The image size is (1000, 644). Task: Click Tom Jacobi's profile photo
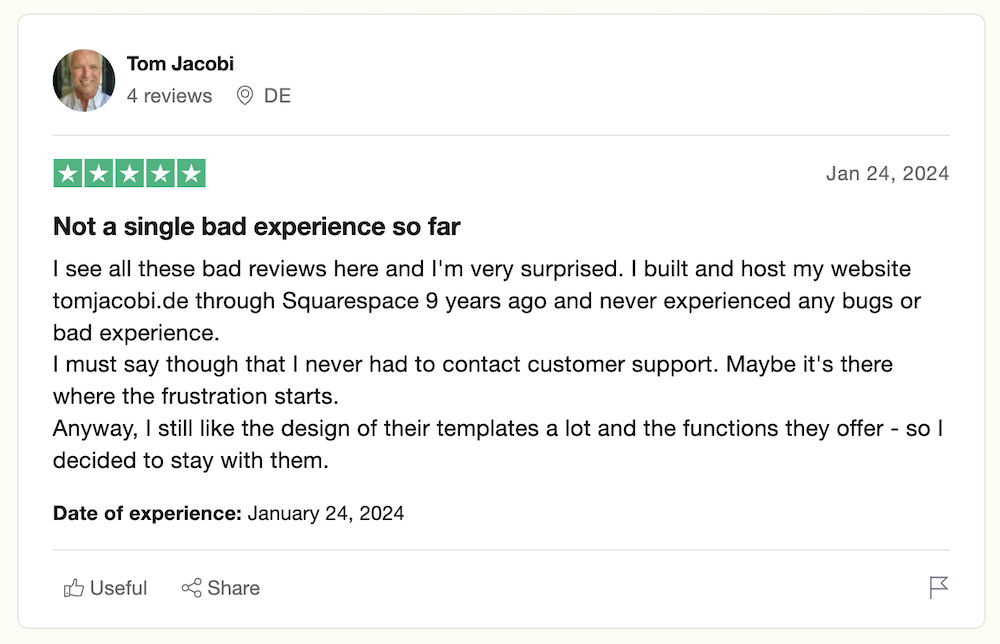84,81
